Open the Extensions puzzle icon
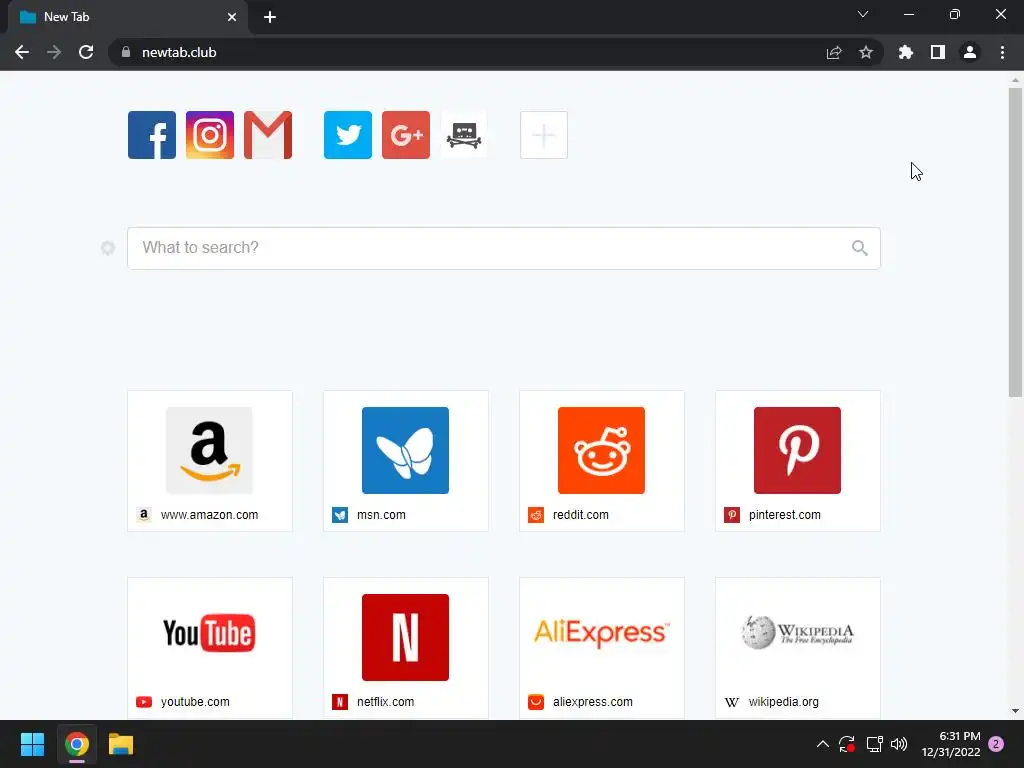Viewport: 1024px width, 768px height. [906, 52]
